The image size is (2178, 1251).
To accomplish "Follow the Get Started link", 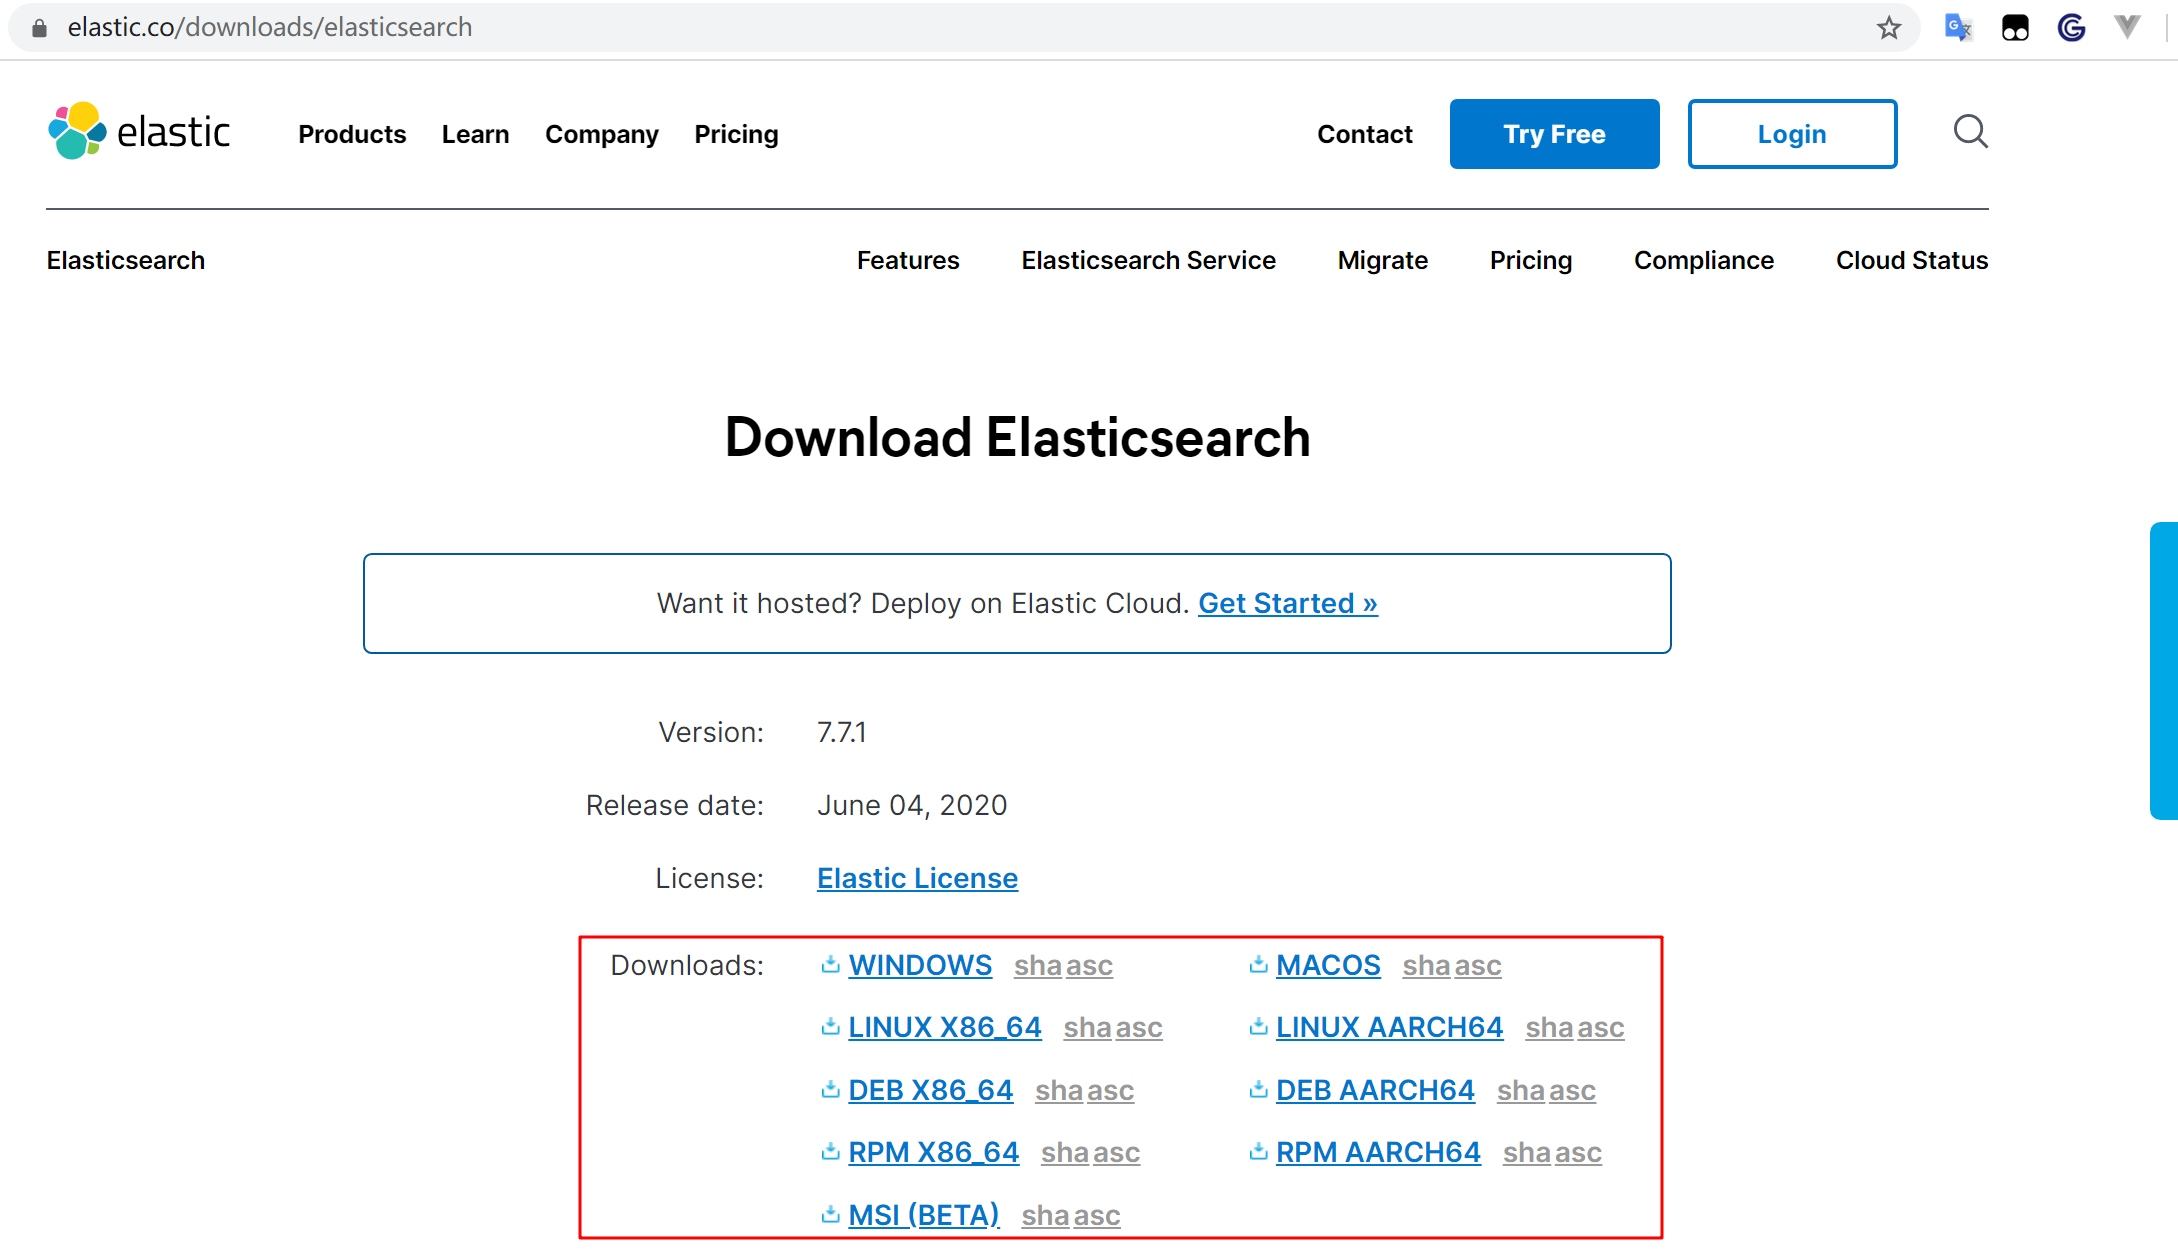I will [x=1287, y=603].
